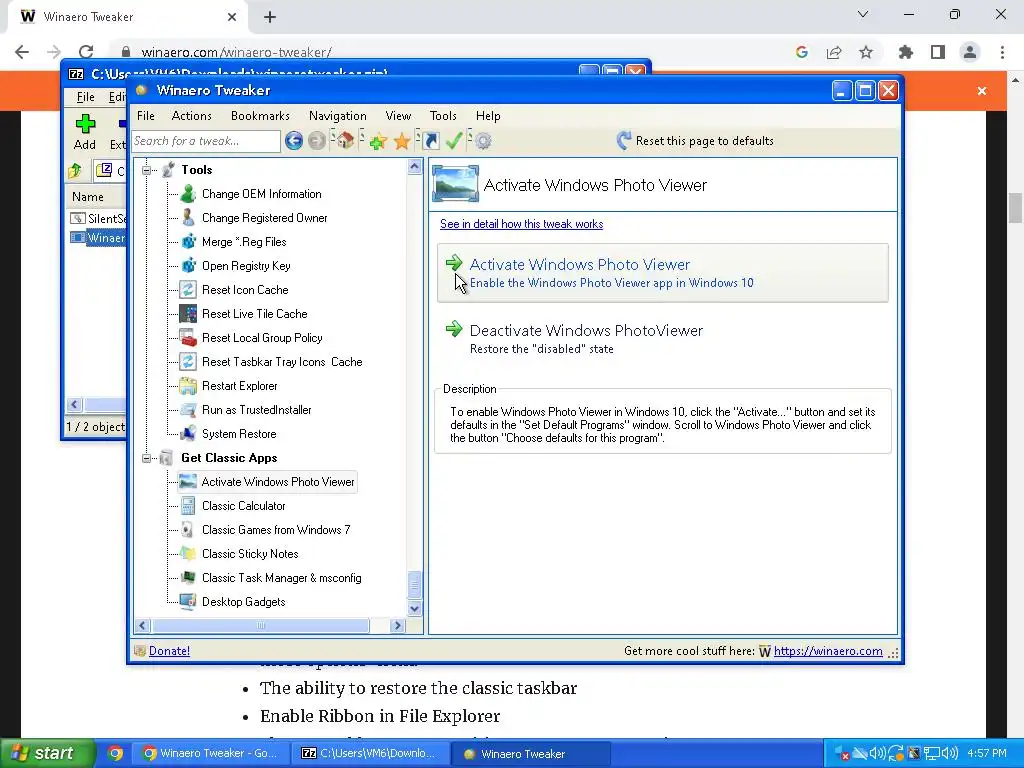The height and width of the screenshot is (768, 1024).
Task: Open Chrome side panel icon
Action: click(938, 52)
